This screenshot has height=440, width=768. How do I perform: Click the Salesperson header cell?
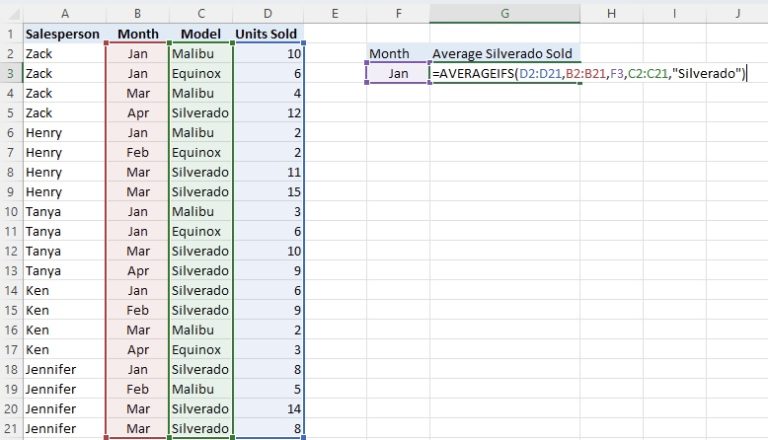point(63,34)
